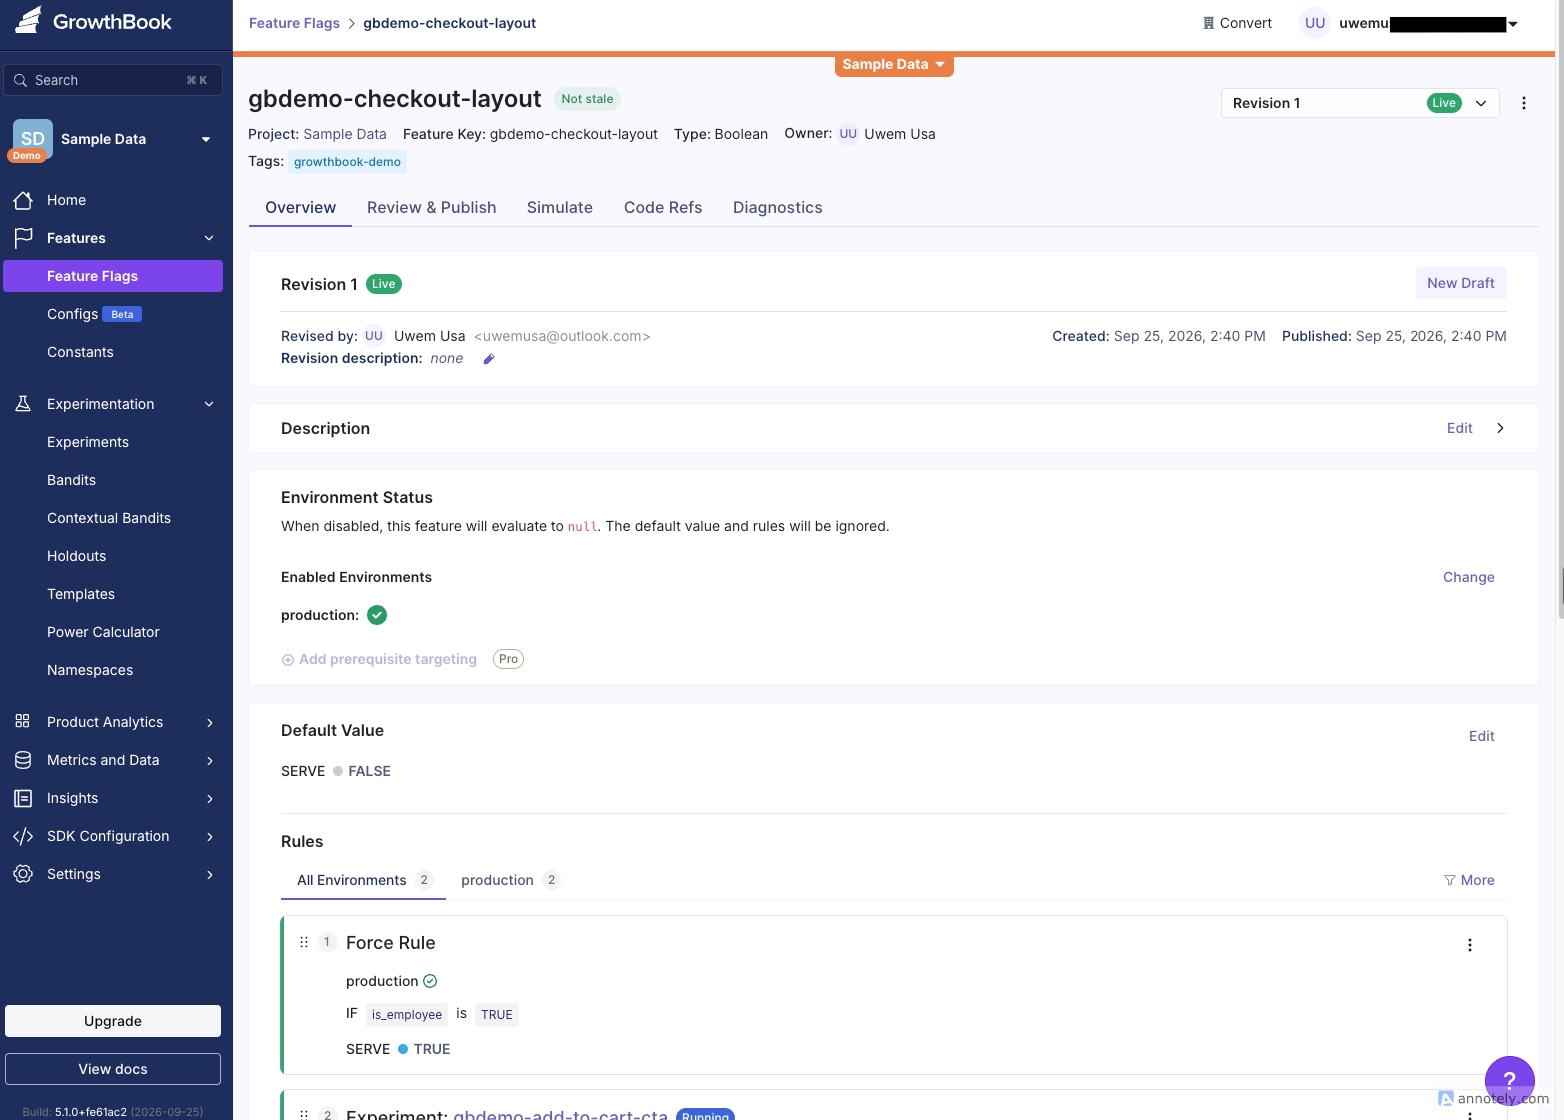Open Contextual Bandits in sidebar
The width and height of the screenshot is (1564, 1120).
click(109, 518)
